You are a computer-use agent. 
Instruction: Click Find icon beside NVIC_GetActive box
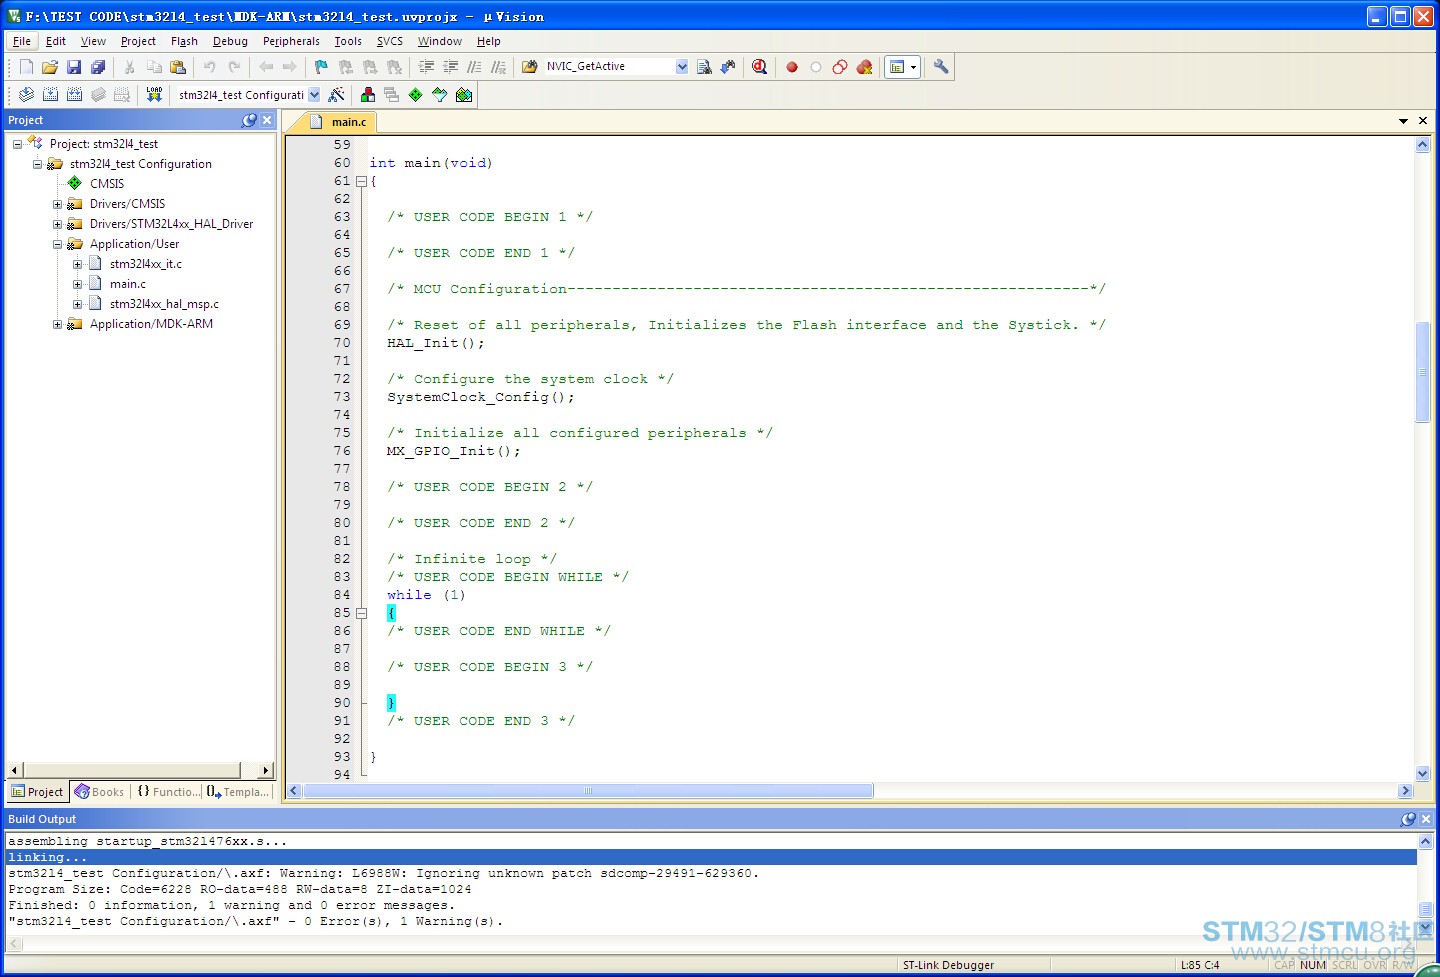(704, 67)
